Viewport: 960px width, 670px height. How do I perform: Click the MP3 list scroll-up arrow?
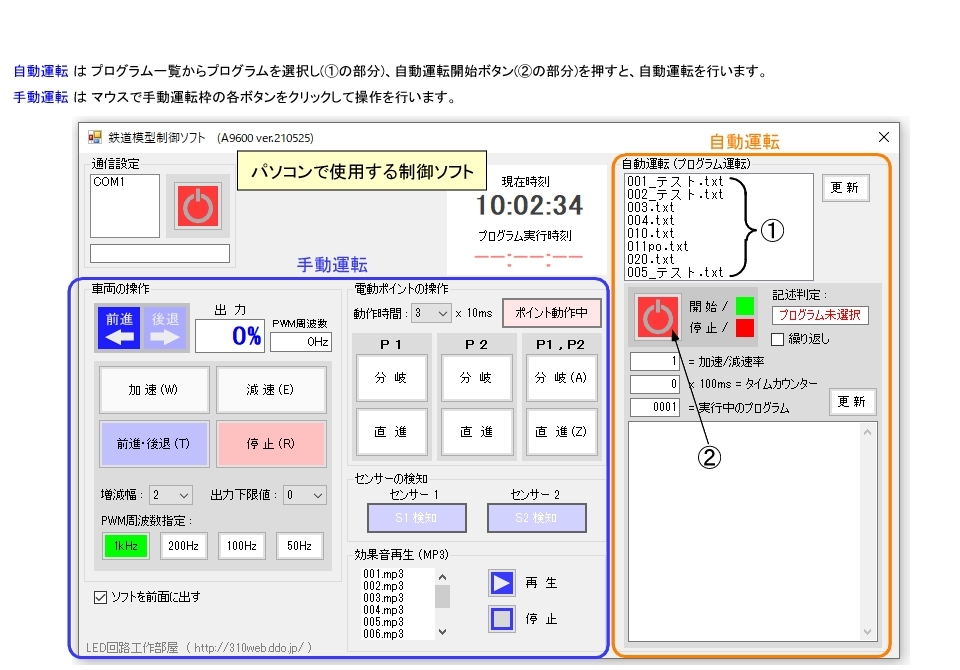point(443,577)
